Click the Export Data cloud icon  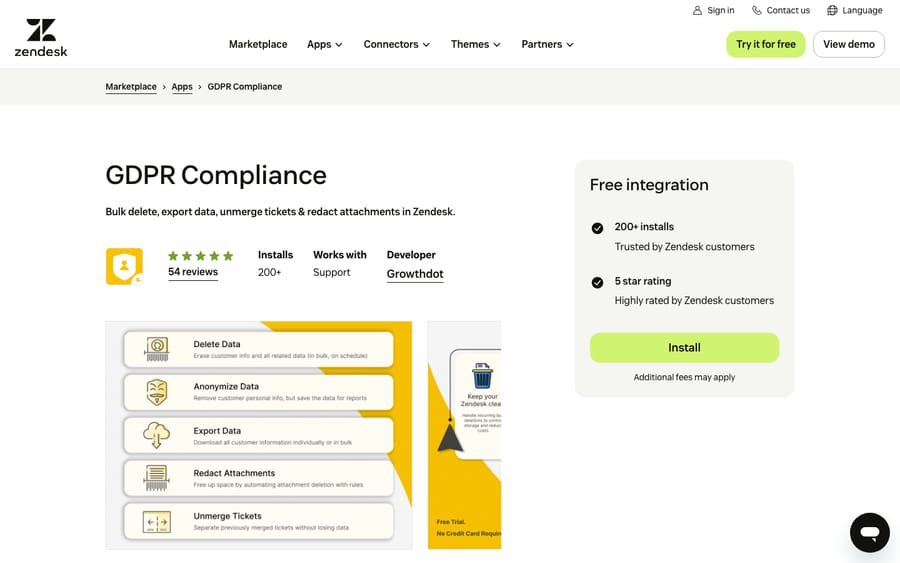point(156,435)
